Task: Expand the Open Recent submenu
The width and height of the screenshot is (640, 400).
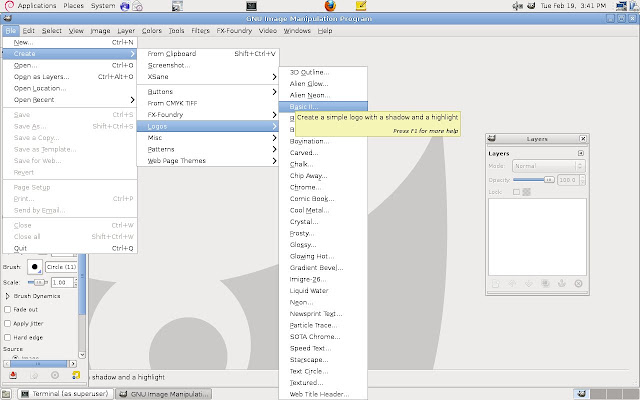Action: [x=70, y=100]
